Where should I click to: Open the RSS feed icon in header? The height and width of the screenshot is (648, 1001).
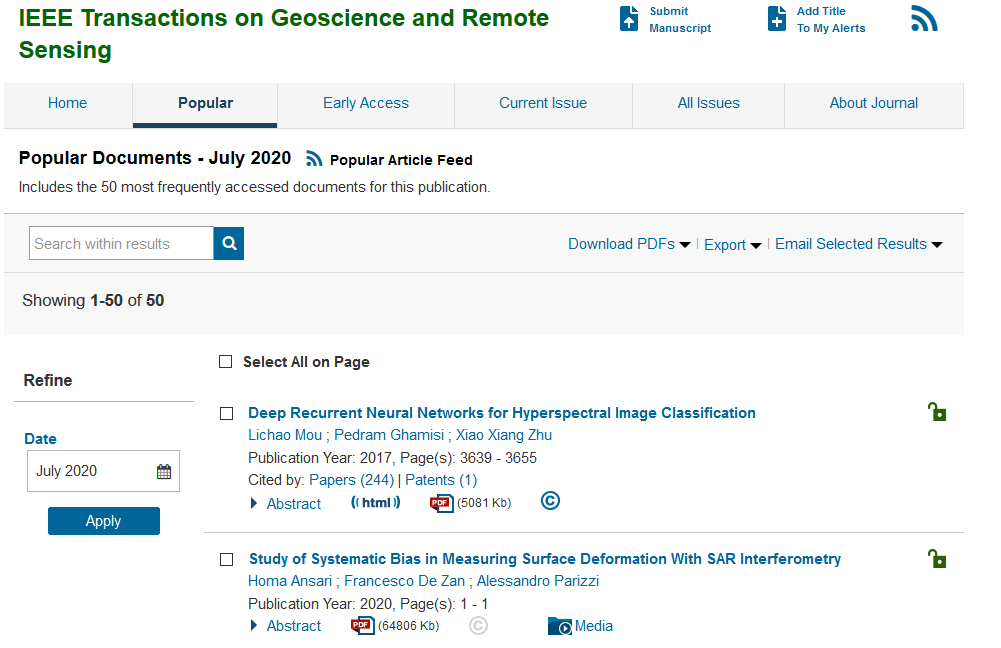pyautogui.click(x=924, y=19)
